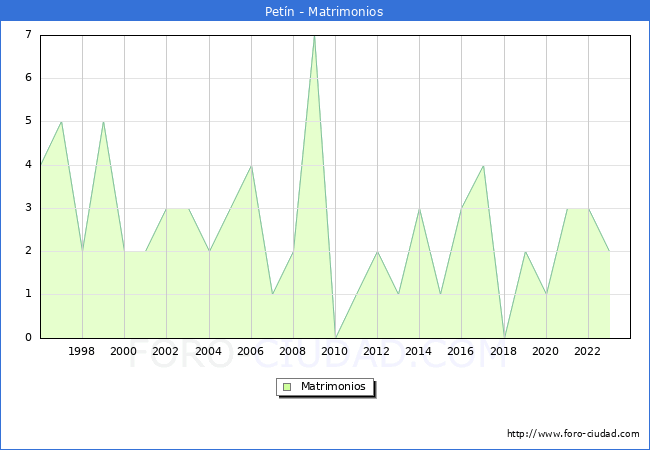Image resolution: width=650 pixels, height=450 pixels.
Task: Select the 2012 x-axis label
Action: (377, 351)
